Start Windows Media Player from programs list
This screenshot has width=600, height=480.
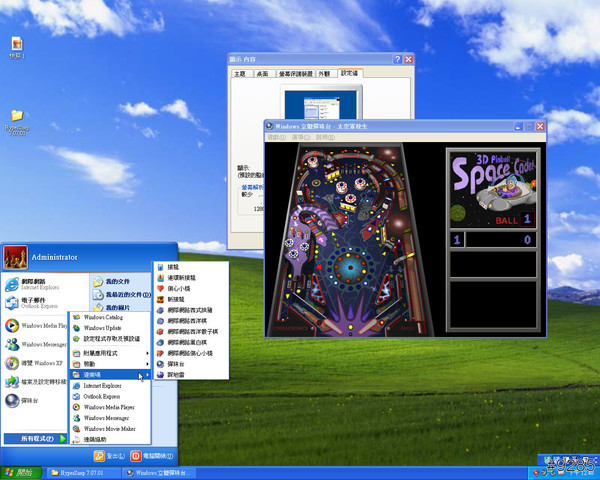(111, 406)
